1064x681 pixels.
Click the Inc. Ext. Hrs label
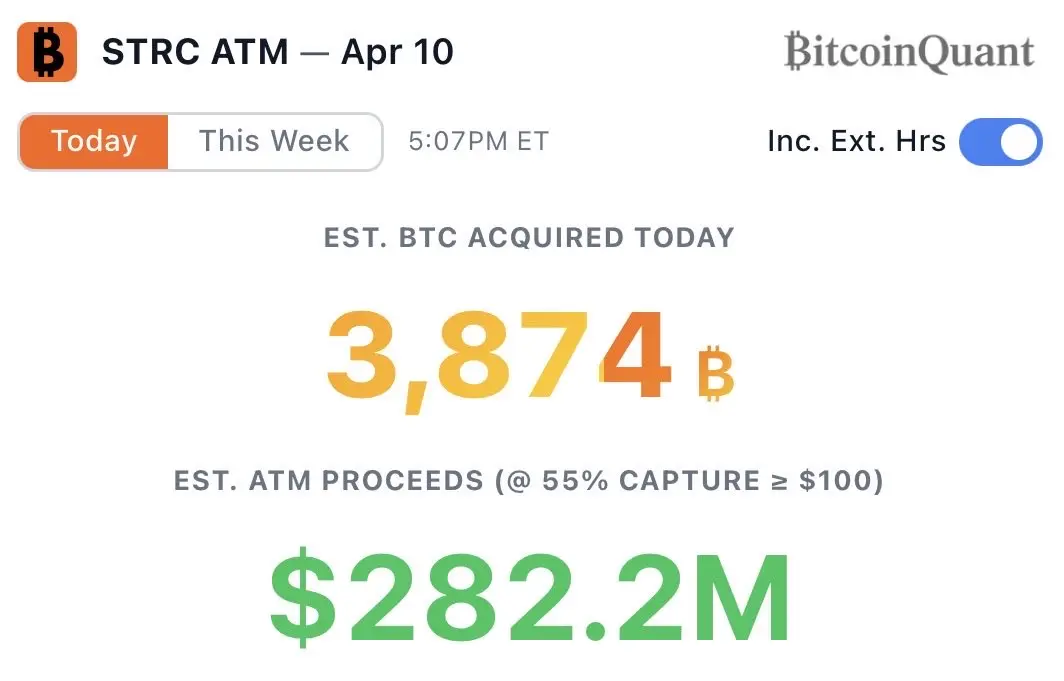tap(856, 142)
